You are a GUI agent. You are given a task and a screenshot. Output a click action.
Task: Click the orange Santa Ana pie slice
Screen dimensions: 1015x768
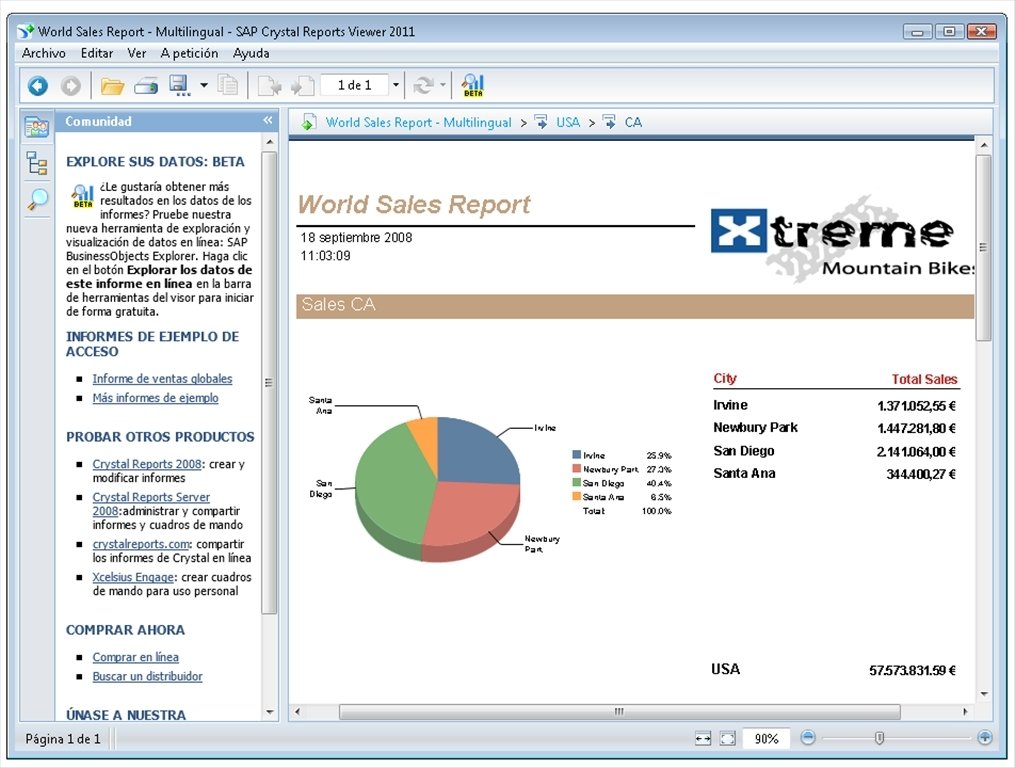pos(426,437)
